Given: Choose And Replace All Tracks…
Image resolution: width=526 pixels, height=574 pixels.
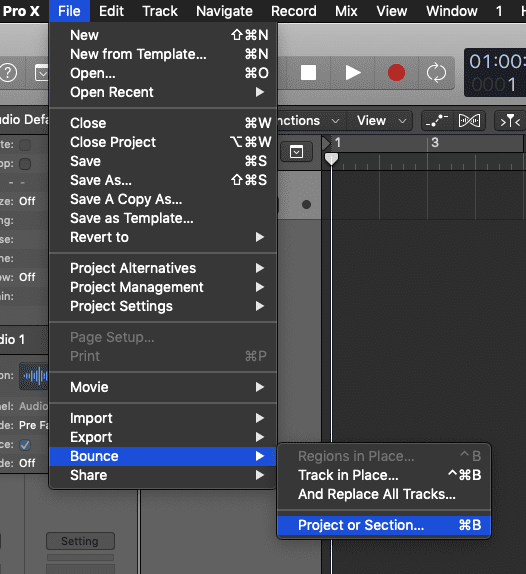Looking at the screenshot, I should pos(384,494).
